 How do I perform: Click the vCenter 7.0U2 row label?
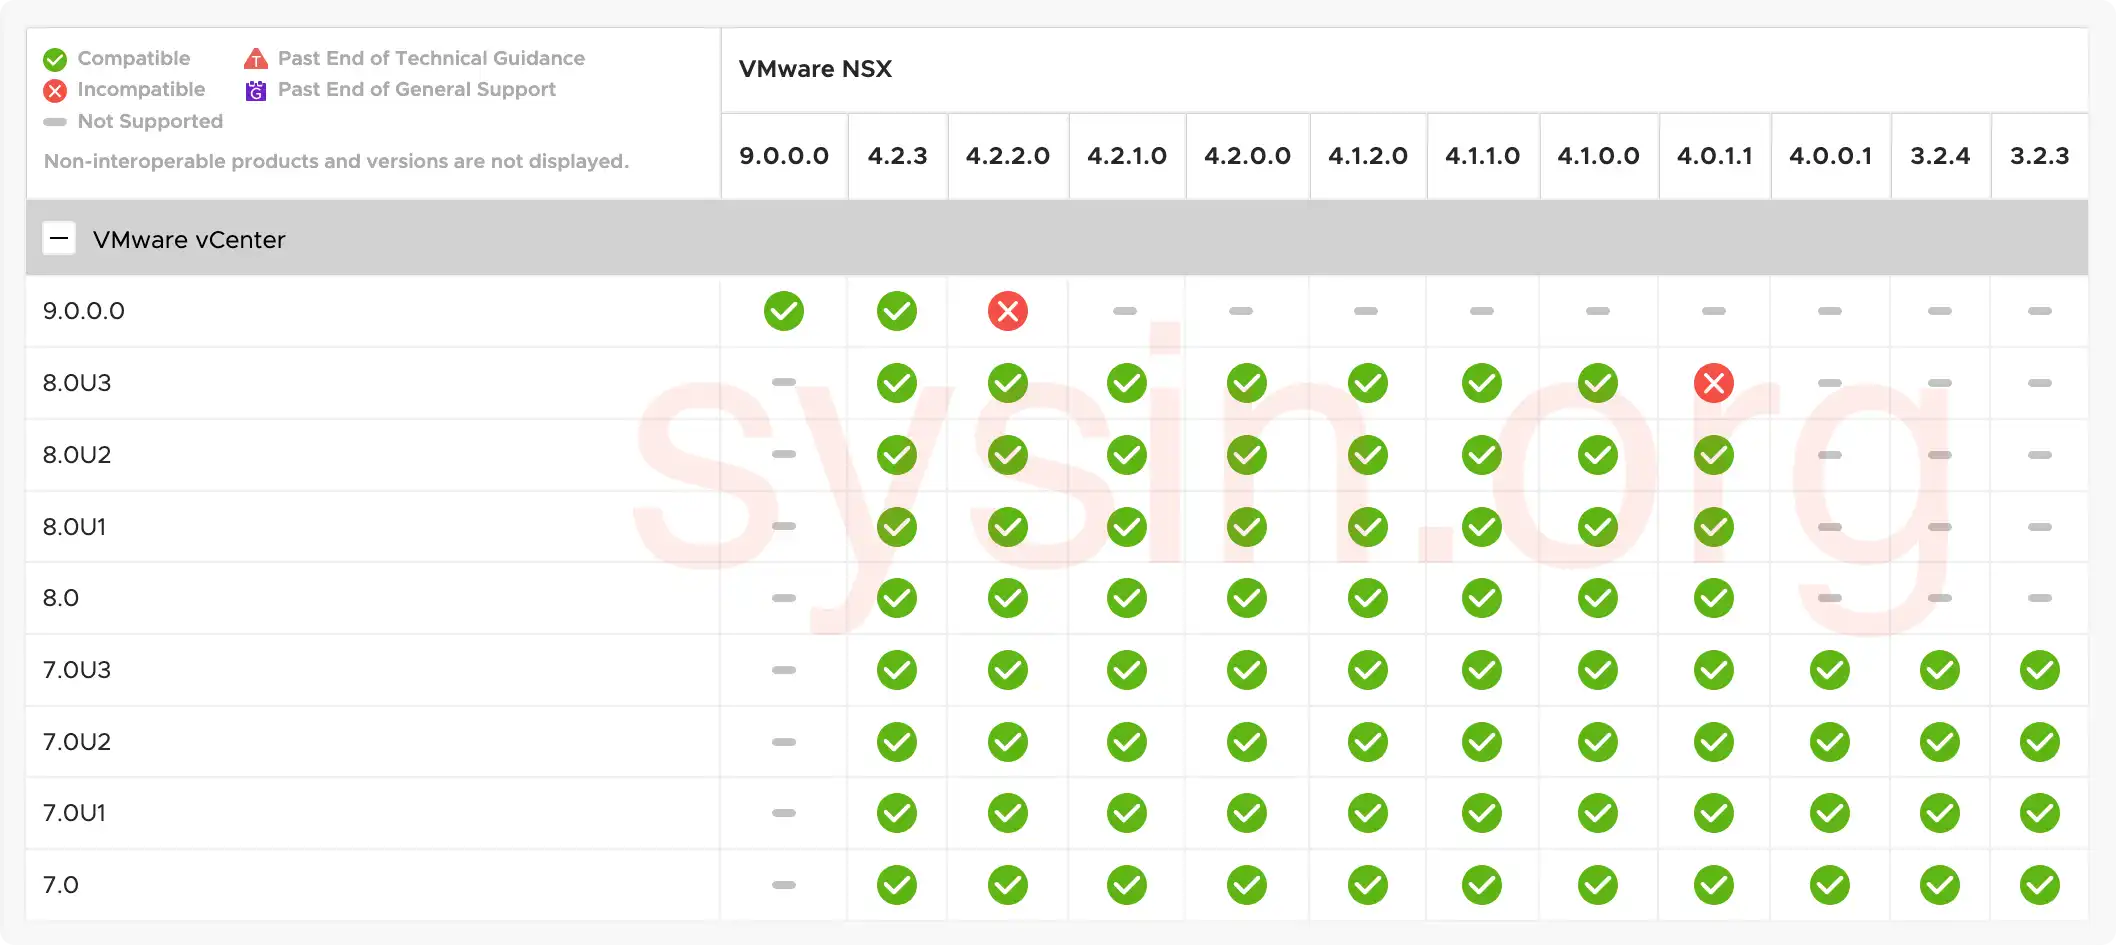(76, 742)
